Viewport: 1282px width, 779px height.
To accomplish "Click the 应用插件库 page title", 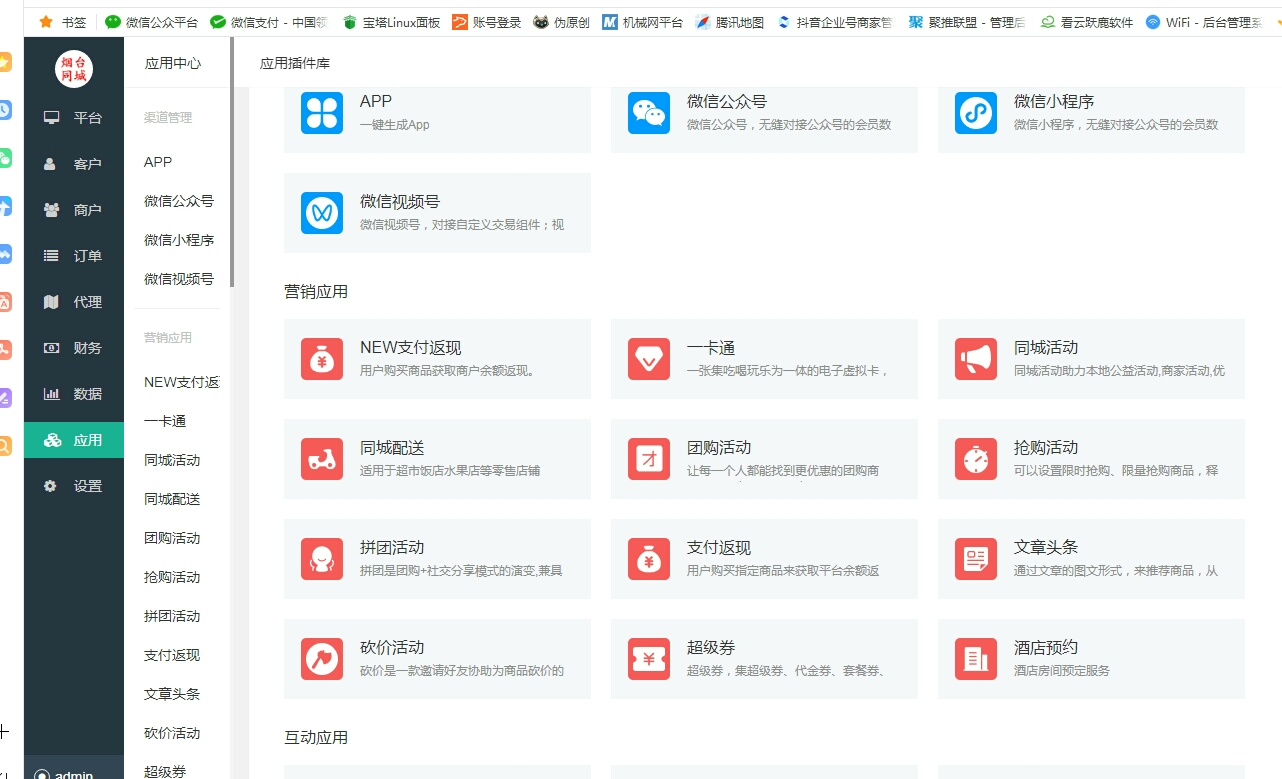I will pyautogui.click(x=295, y=64).
